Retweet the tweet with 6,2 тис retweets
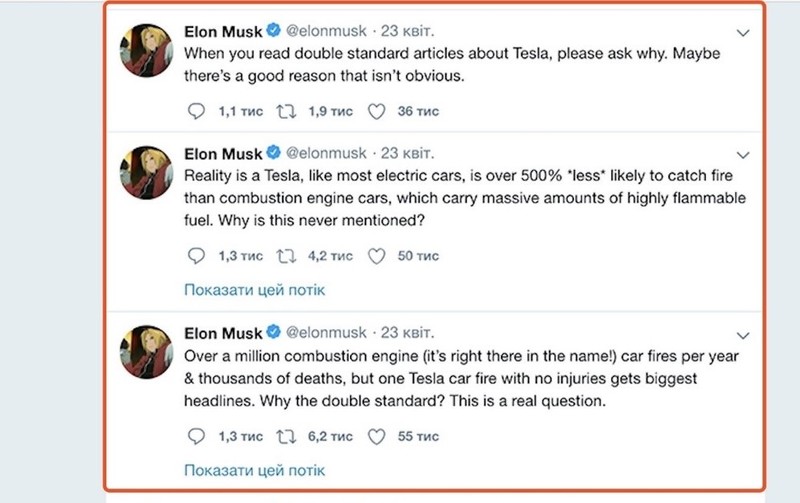The image size is (800, 503). coord(286,436)
